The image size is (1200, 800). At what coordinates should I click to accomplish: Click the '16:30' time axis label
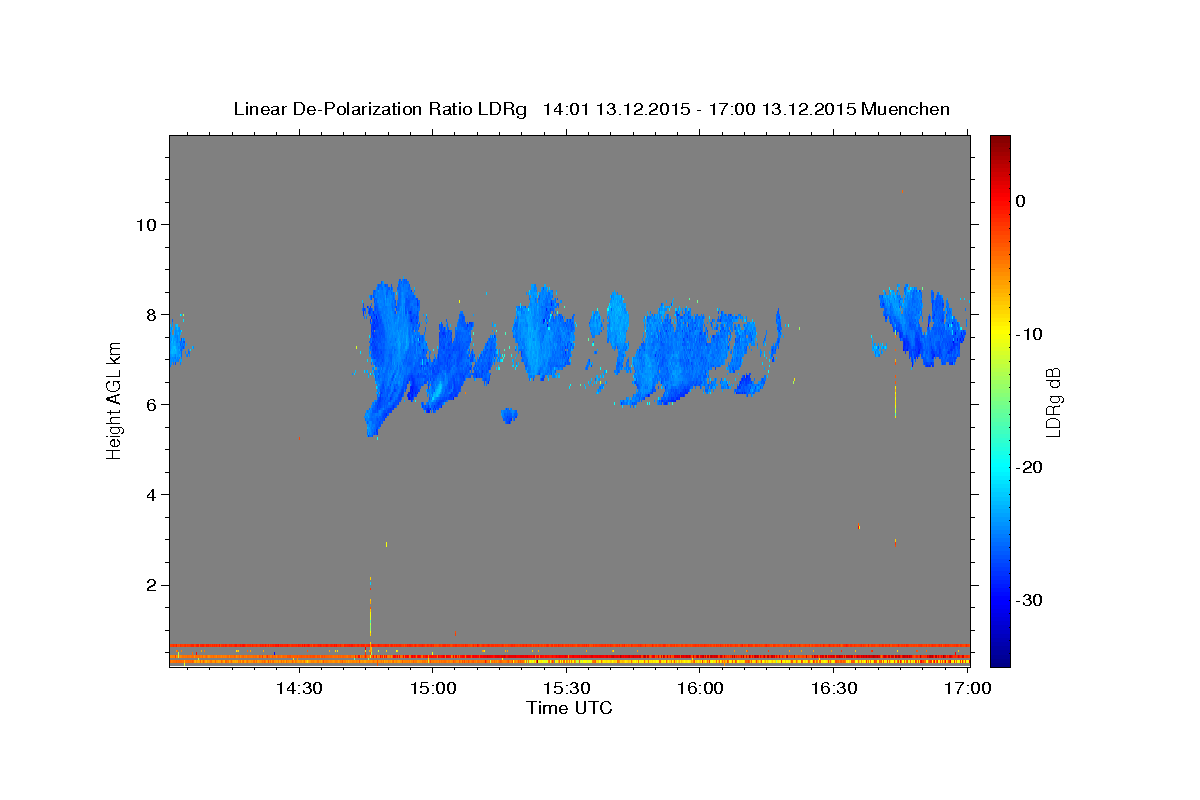834,688
